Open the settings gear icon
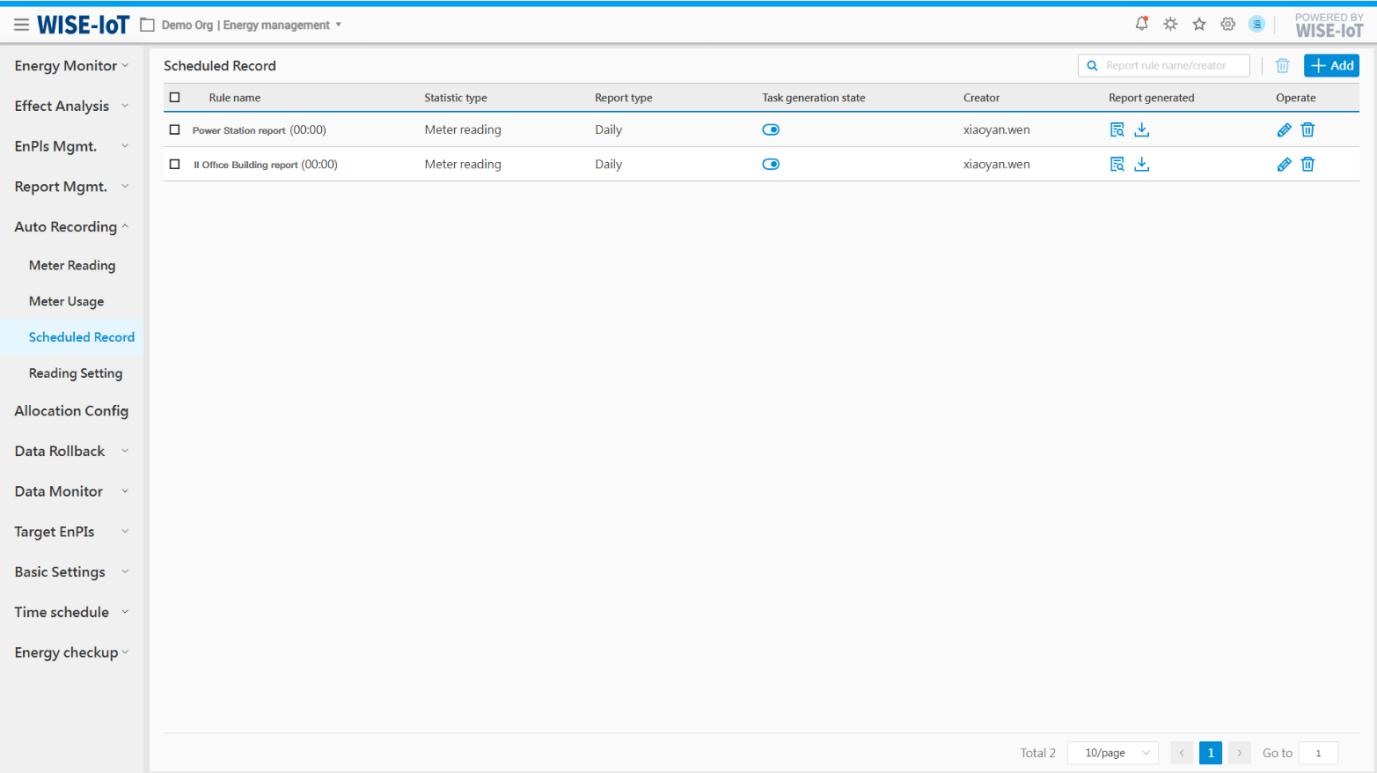The width and height of the screenshot is (1377, 773). point(1228,24)
